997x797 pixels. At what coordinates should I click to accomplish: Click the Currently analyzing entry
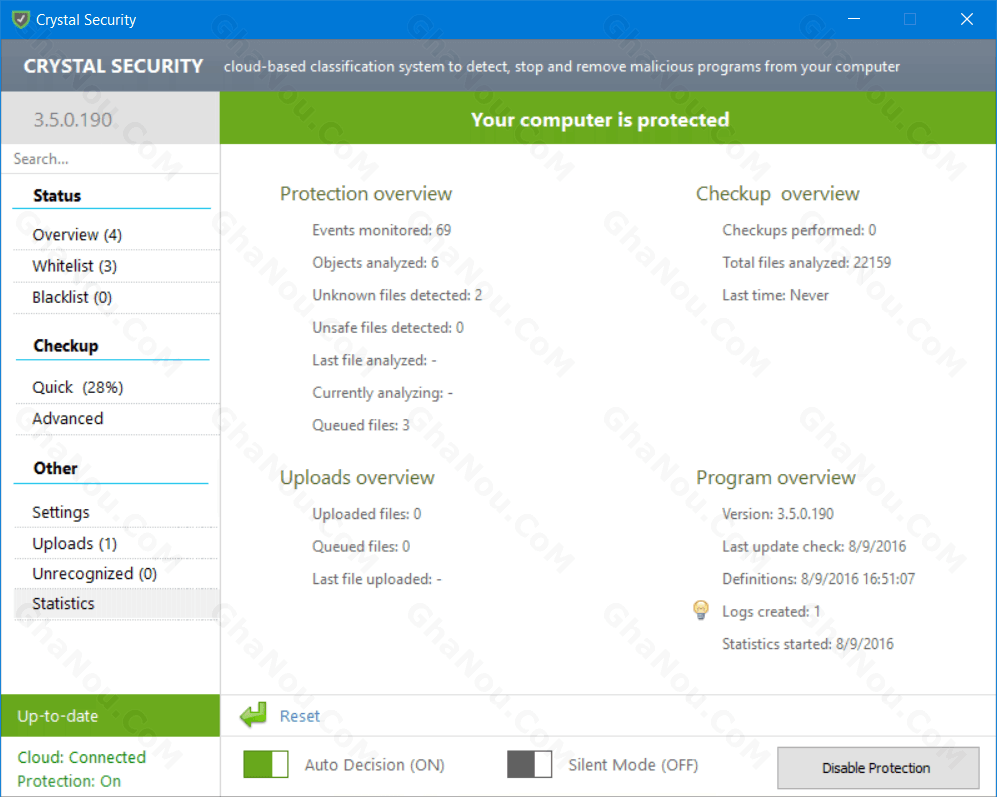[x=382, y=392]
